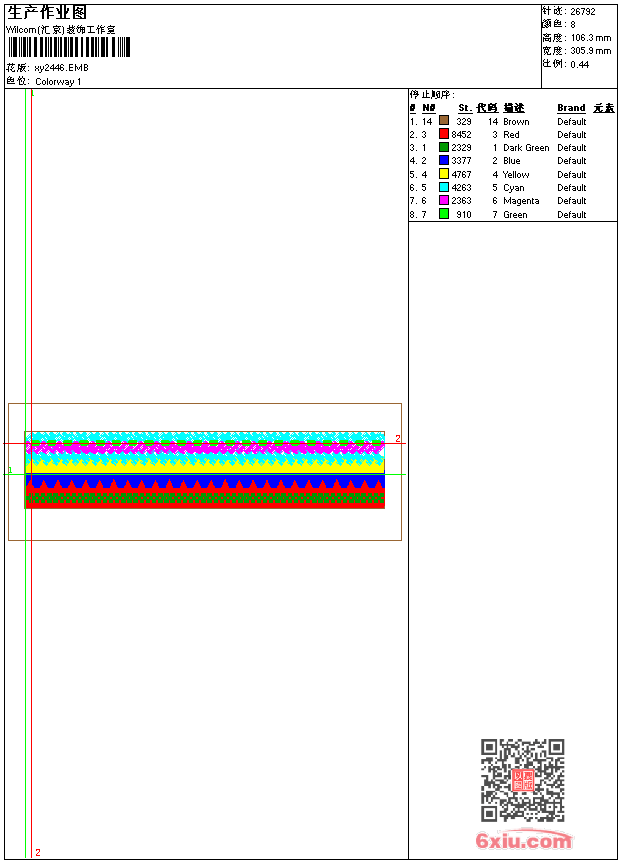Image resolution: width=620 pixels, height=860 pixels.
Task: Click the barcode under the studio name
Action: click(69, 47)
